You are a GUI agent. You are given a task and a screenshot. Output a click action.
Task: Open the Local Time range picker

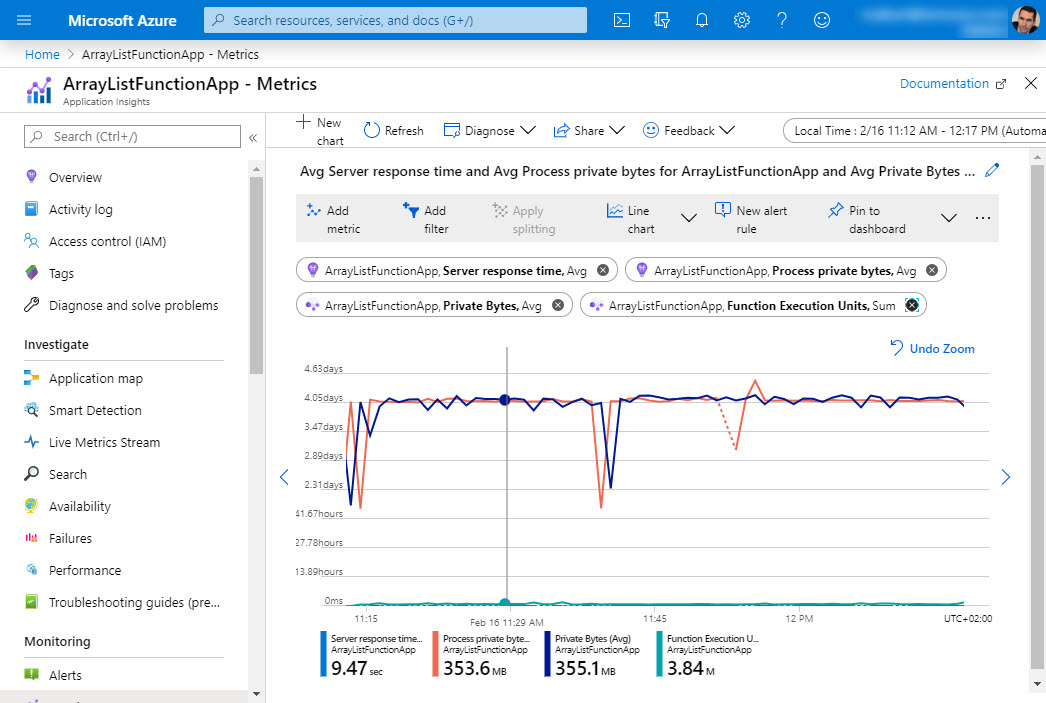[x=915, y=131]
